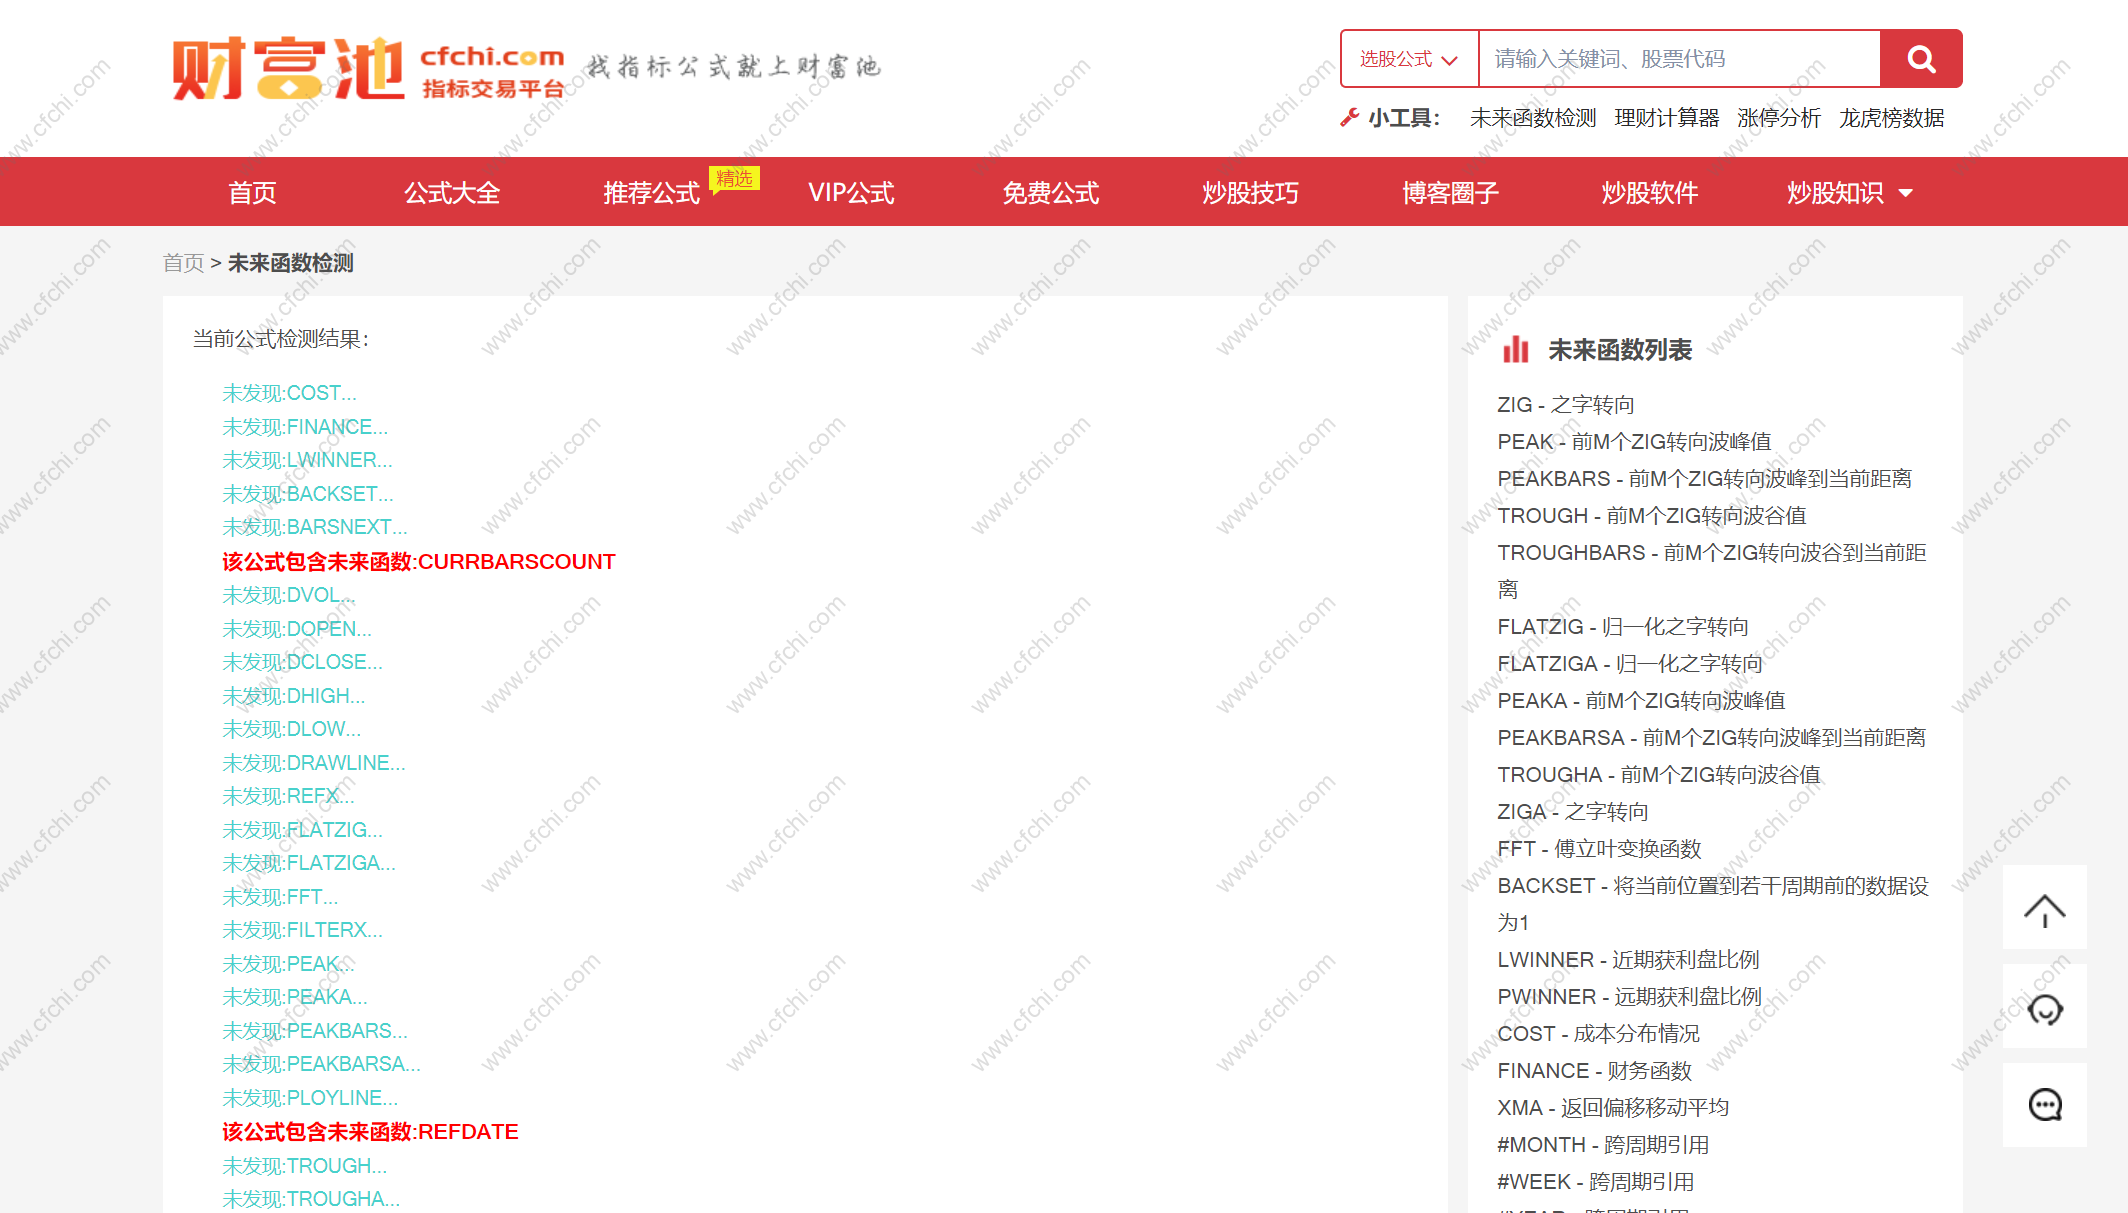
Task: Click the 精选 badge on 推荐公式
Action: coord(734,178)
